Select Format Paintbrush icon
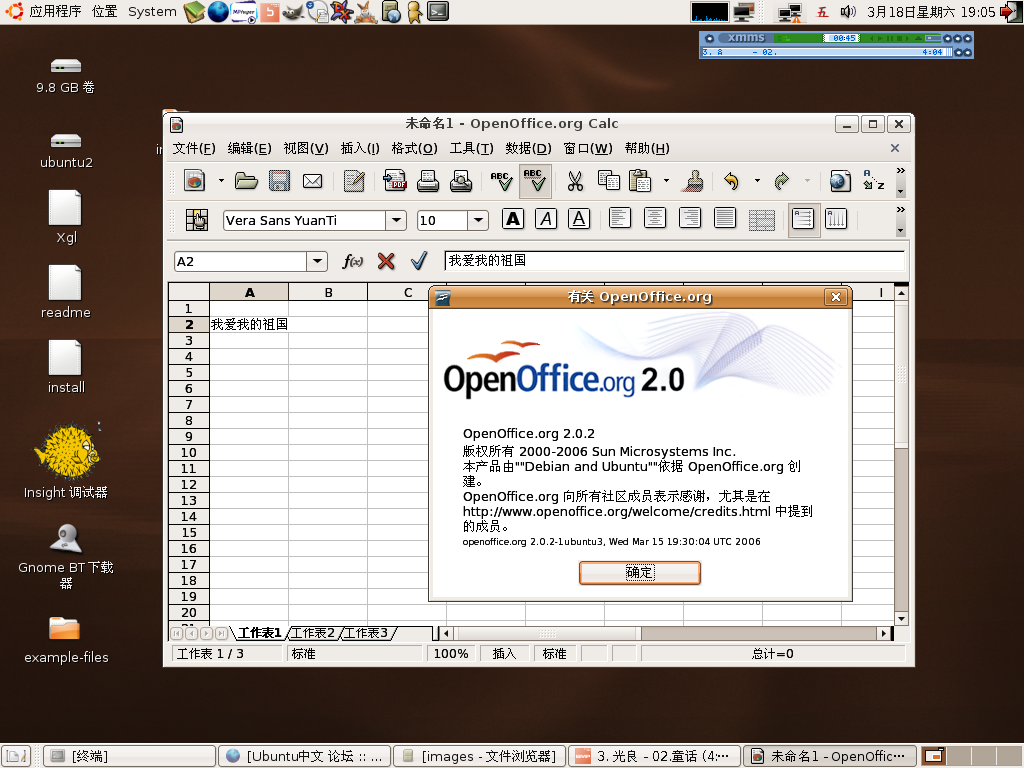Screen dimensions: 1024x768 click(x=694, y=181)
